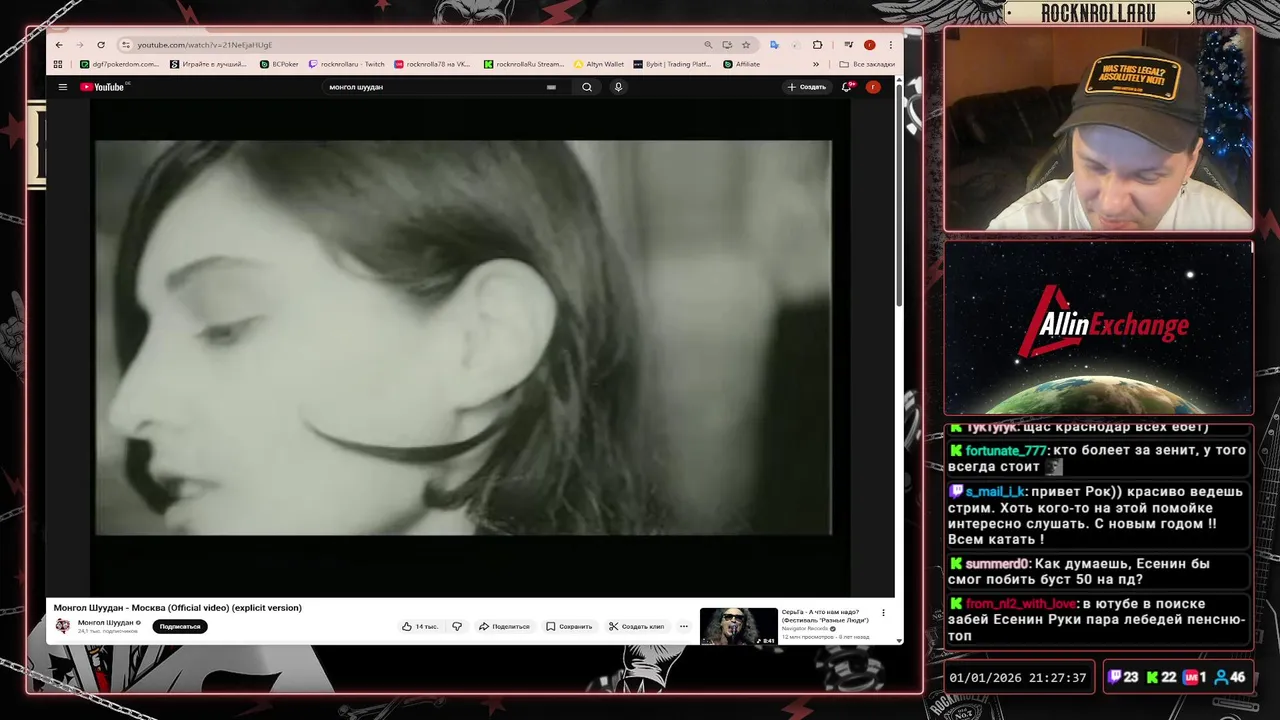Open the dgf7pokerdom.com bookmark

point(119,64)
